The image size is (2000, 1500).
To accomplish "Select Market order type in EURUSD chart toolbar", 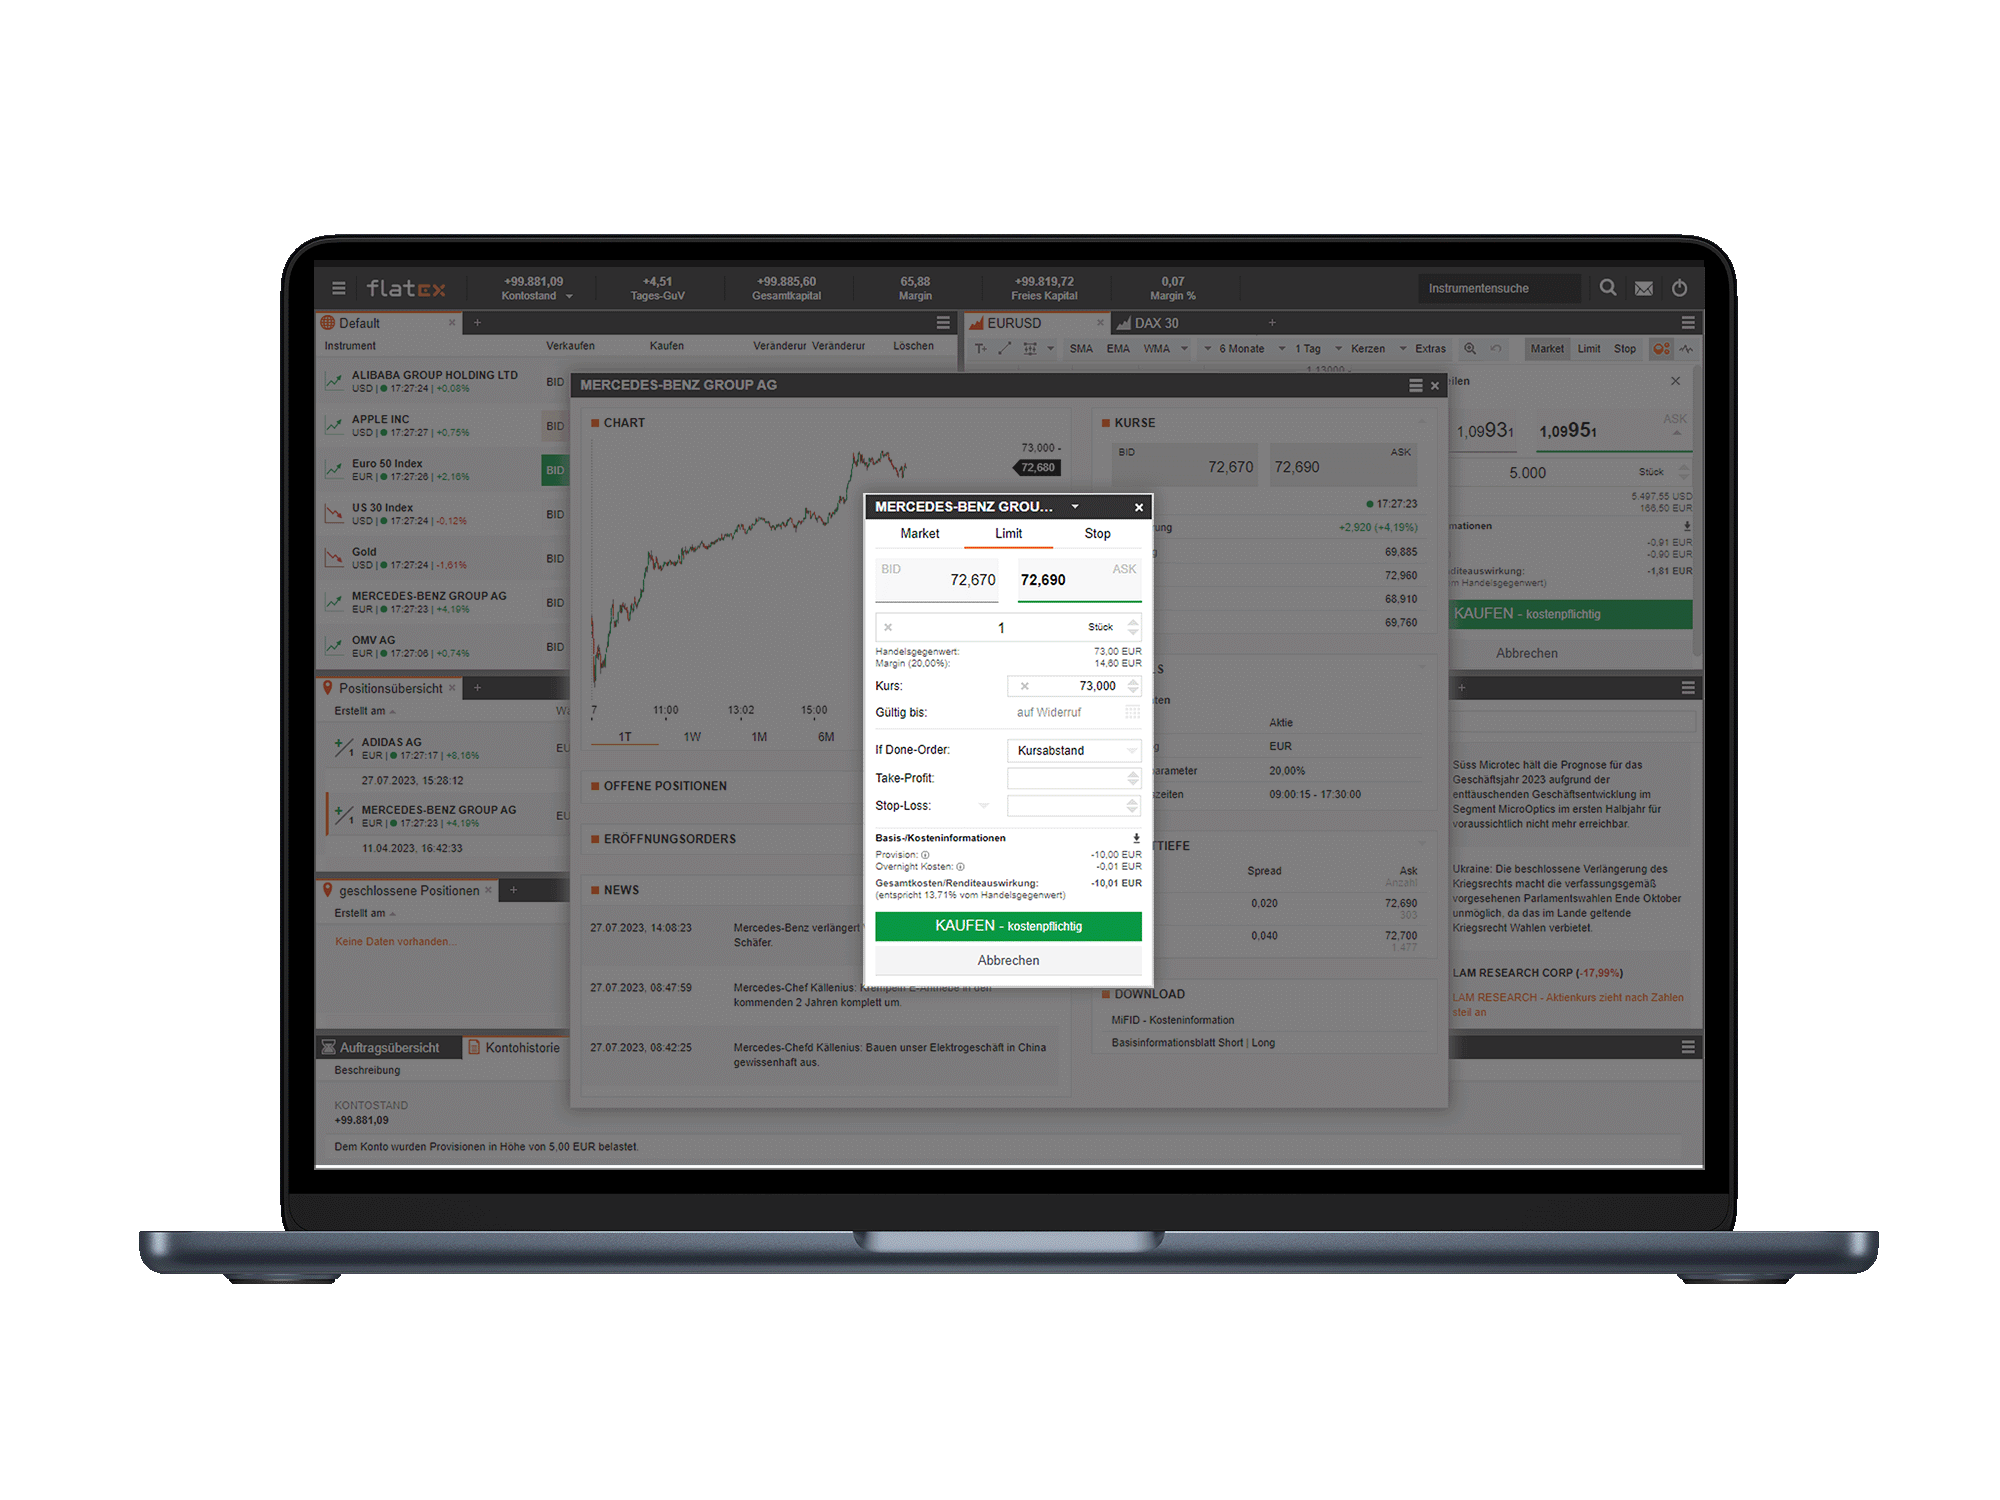I will coord(1547,349).
